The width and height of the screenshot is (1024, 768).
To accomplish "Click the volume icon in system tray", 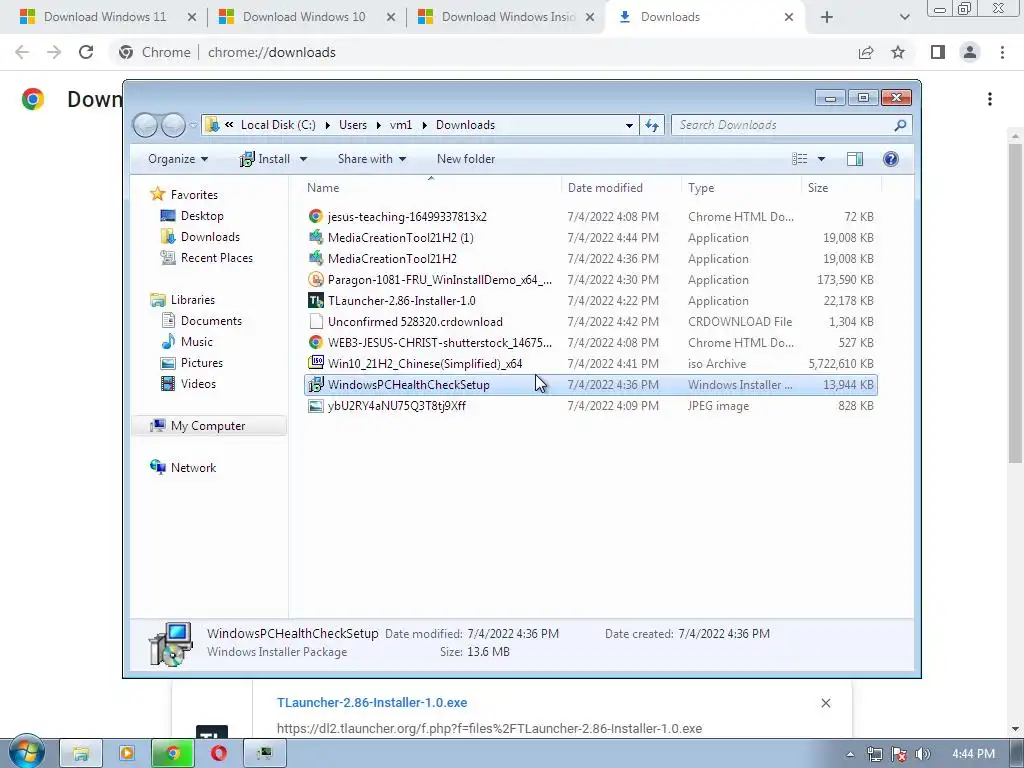I will pos(923,754).
